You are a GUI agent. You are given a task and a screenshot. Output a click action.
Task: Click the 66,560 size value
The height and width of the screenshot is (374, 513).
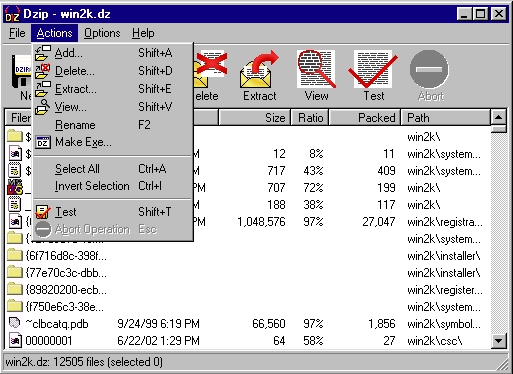(x=269, y=324)
